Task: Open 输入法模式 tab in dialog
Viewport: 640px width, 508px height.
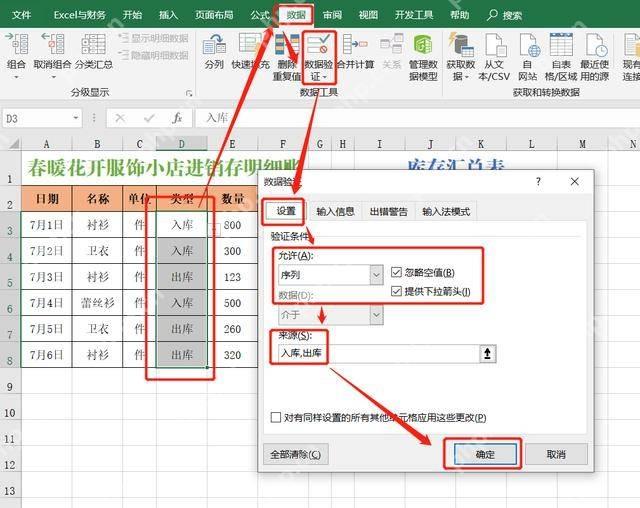Action: point(446,211)
